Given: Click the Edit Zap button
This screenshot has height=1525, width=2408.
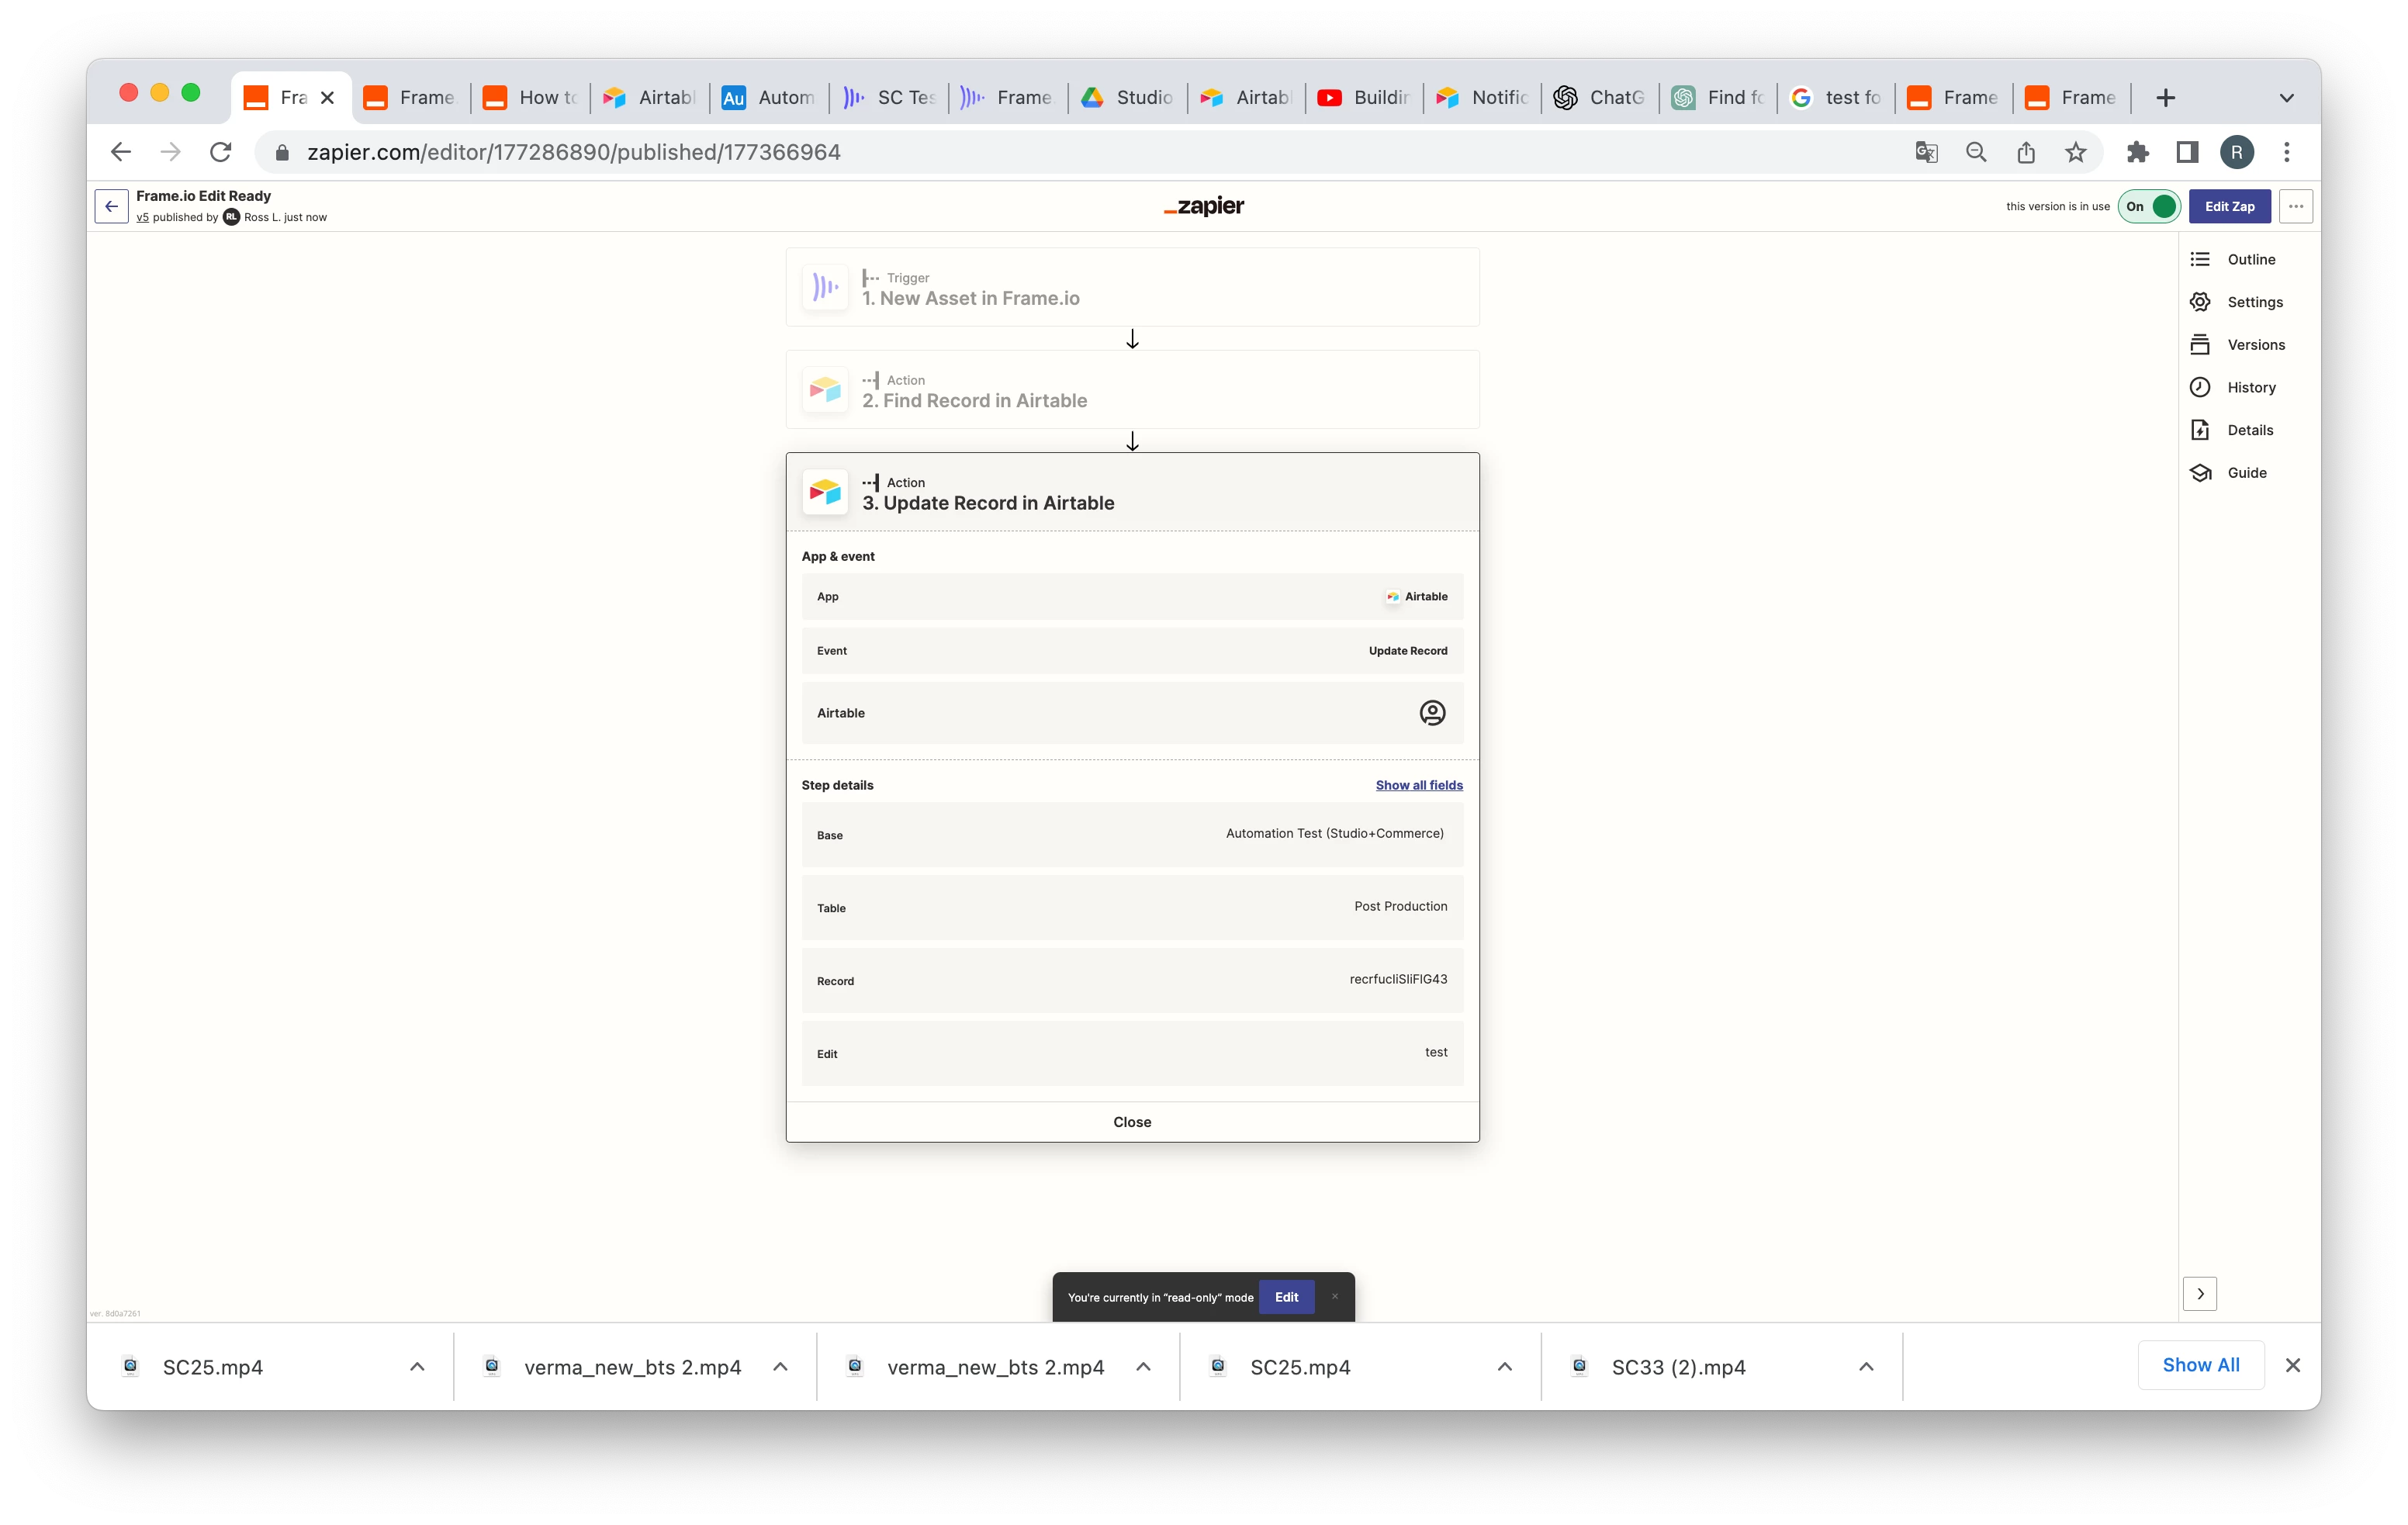Looking at the screenshot, I should 2229,206.
